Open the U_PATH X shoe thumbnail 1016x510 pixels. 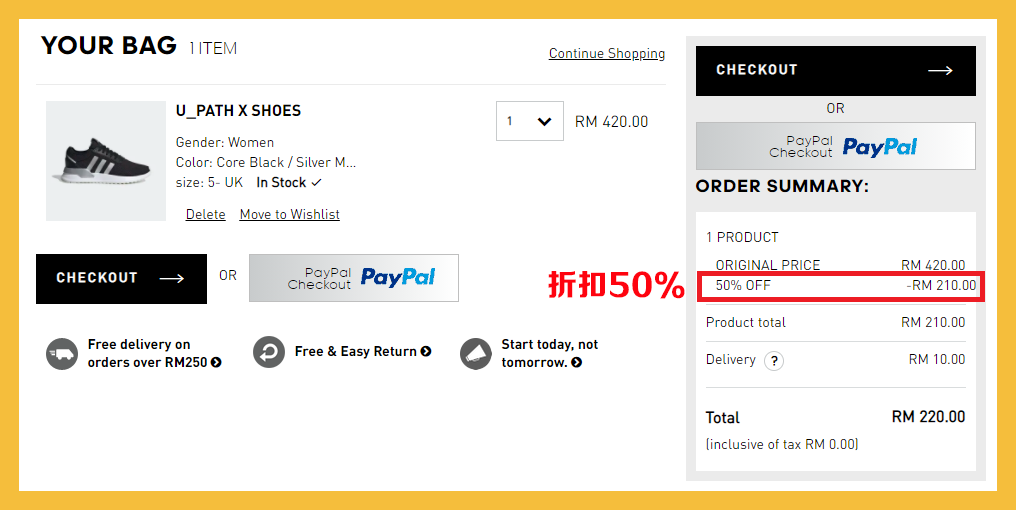click(x=105, y=160)
